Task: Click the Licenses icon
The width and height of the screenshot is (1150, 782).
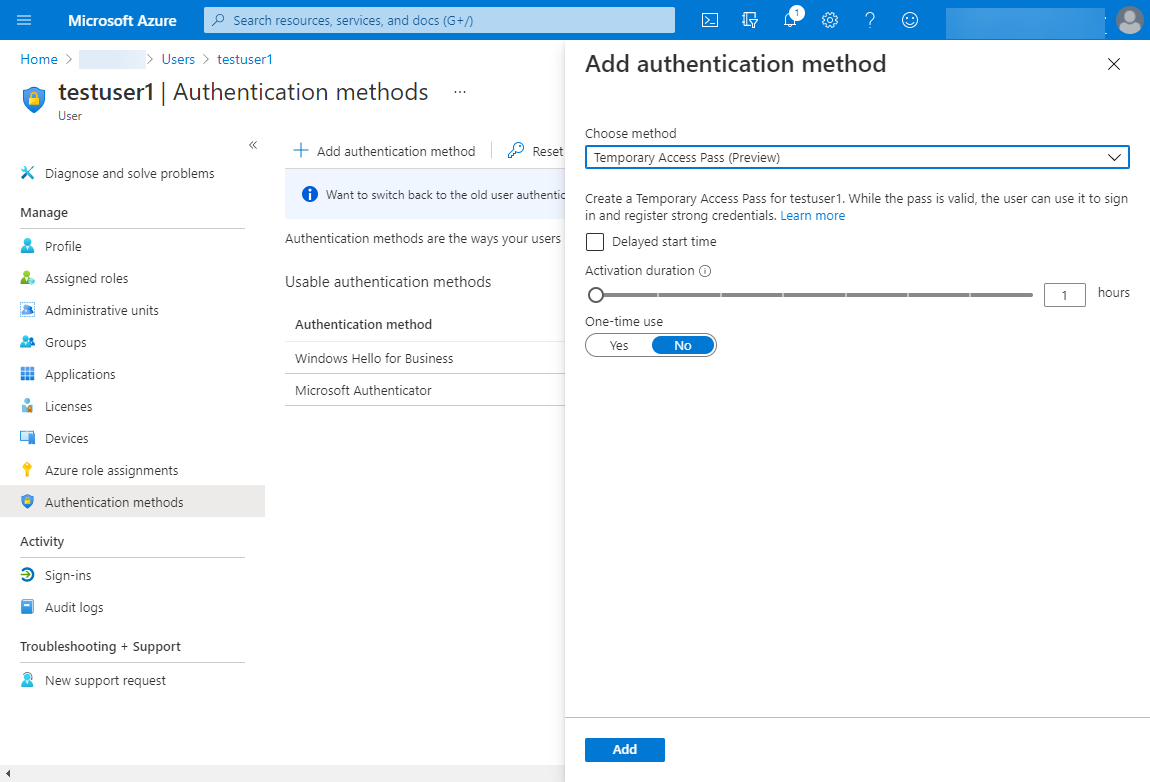Action: [x=28, y=406]
